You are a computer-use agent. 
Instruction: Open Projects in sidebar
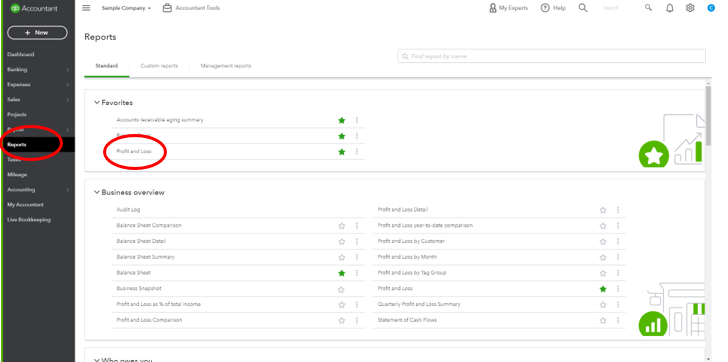click(x=17, y=115)
